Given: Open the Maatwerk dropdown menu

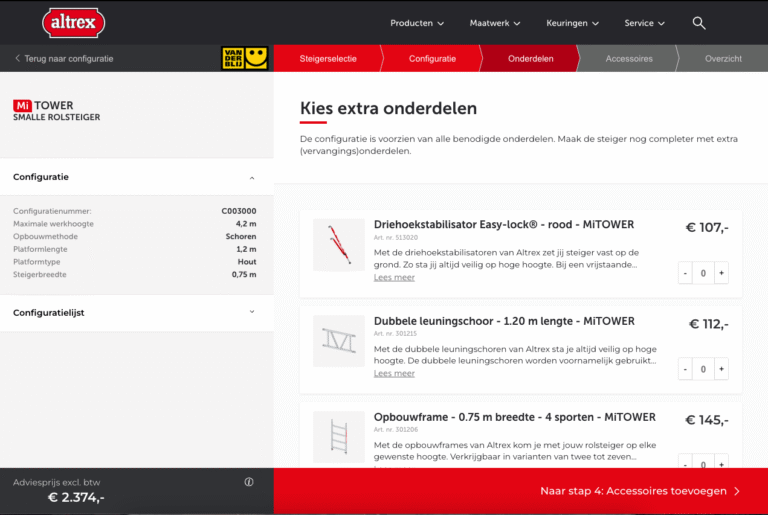Looking at the screenshot, I should [495, 23].
